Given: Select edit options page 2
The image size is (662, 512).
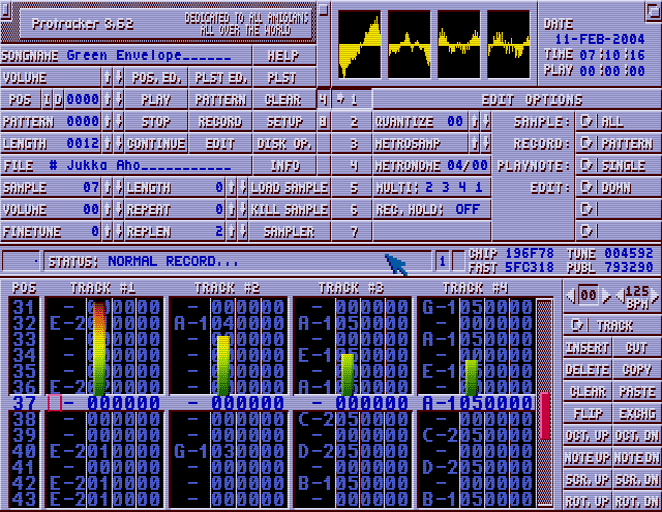Looking at the screenshot, I should click(353, 122).
